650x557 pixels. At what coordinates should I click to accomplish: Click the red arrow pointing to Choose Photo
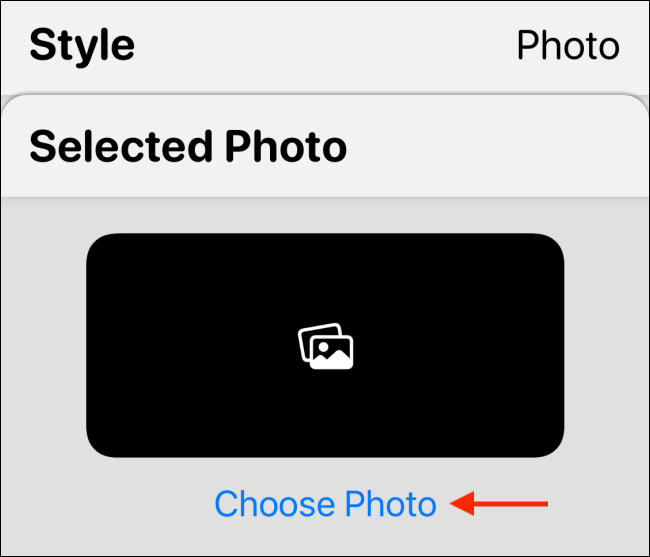point(500,504)
